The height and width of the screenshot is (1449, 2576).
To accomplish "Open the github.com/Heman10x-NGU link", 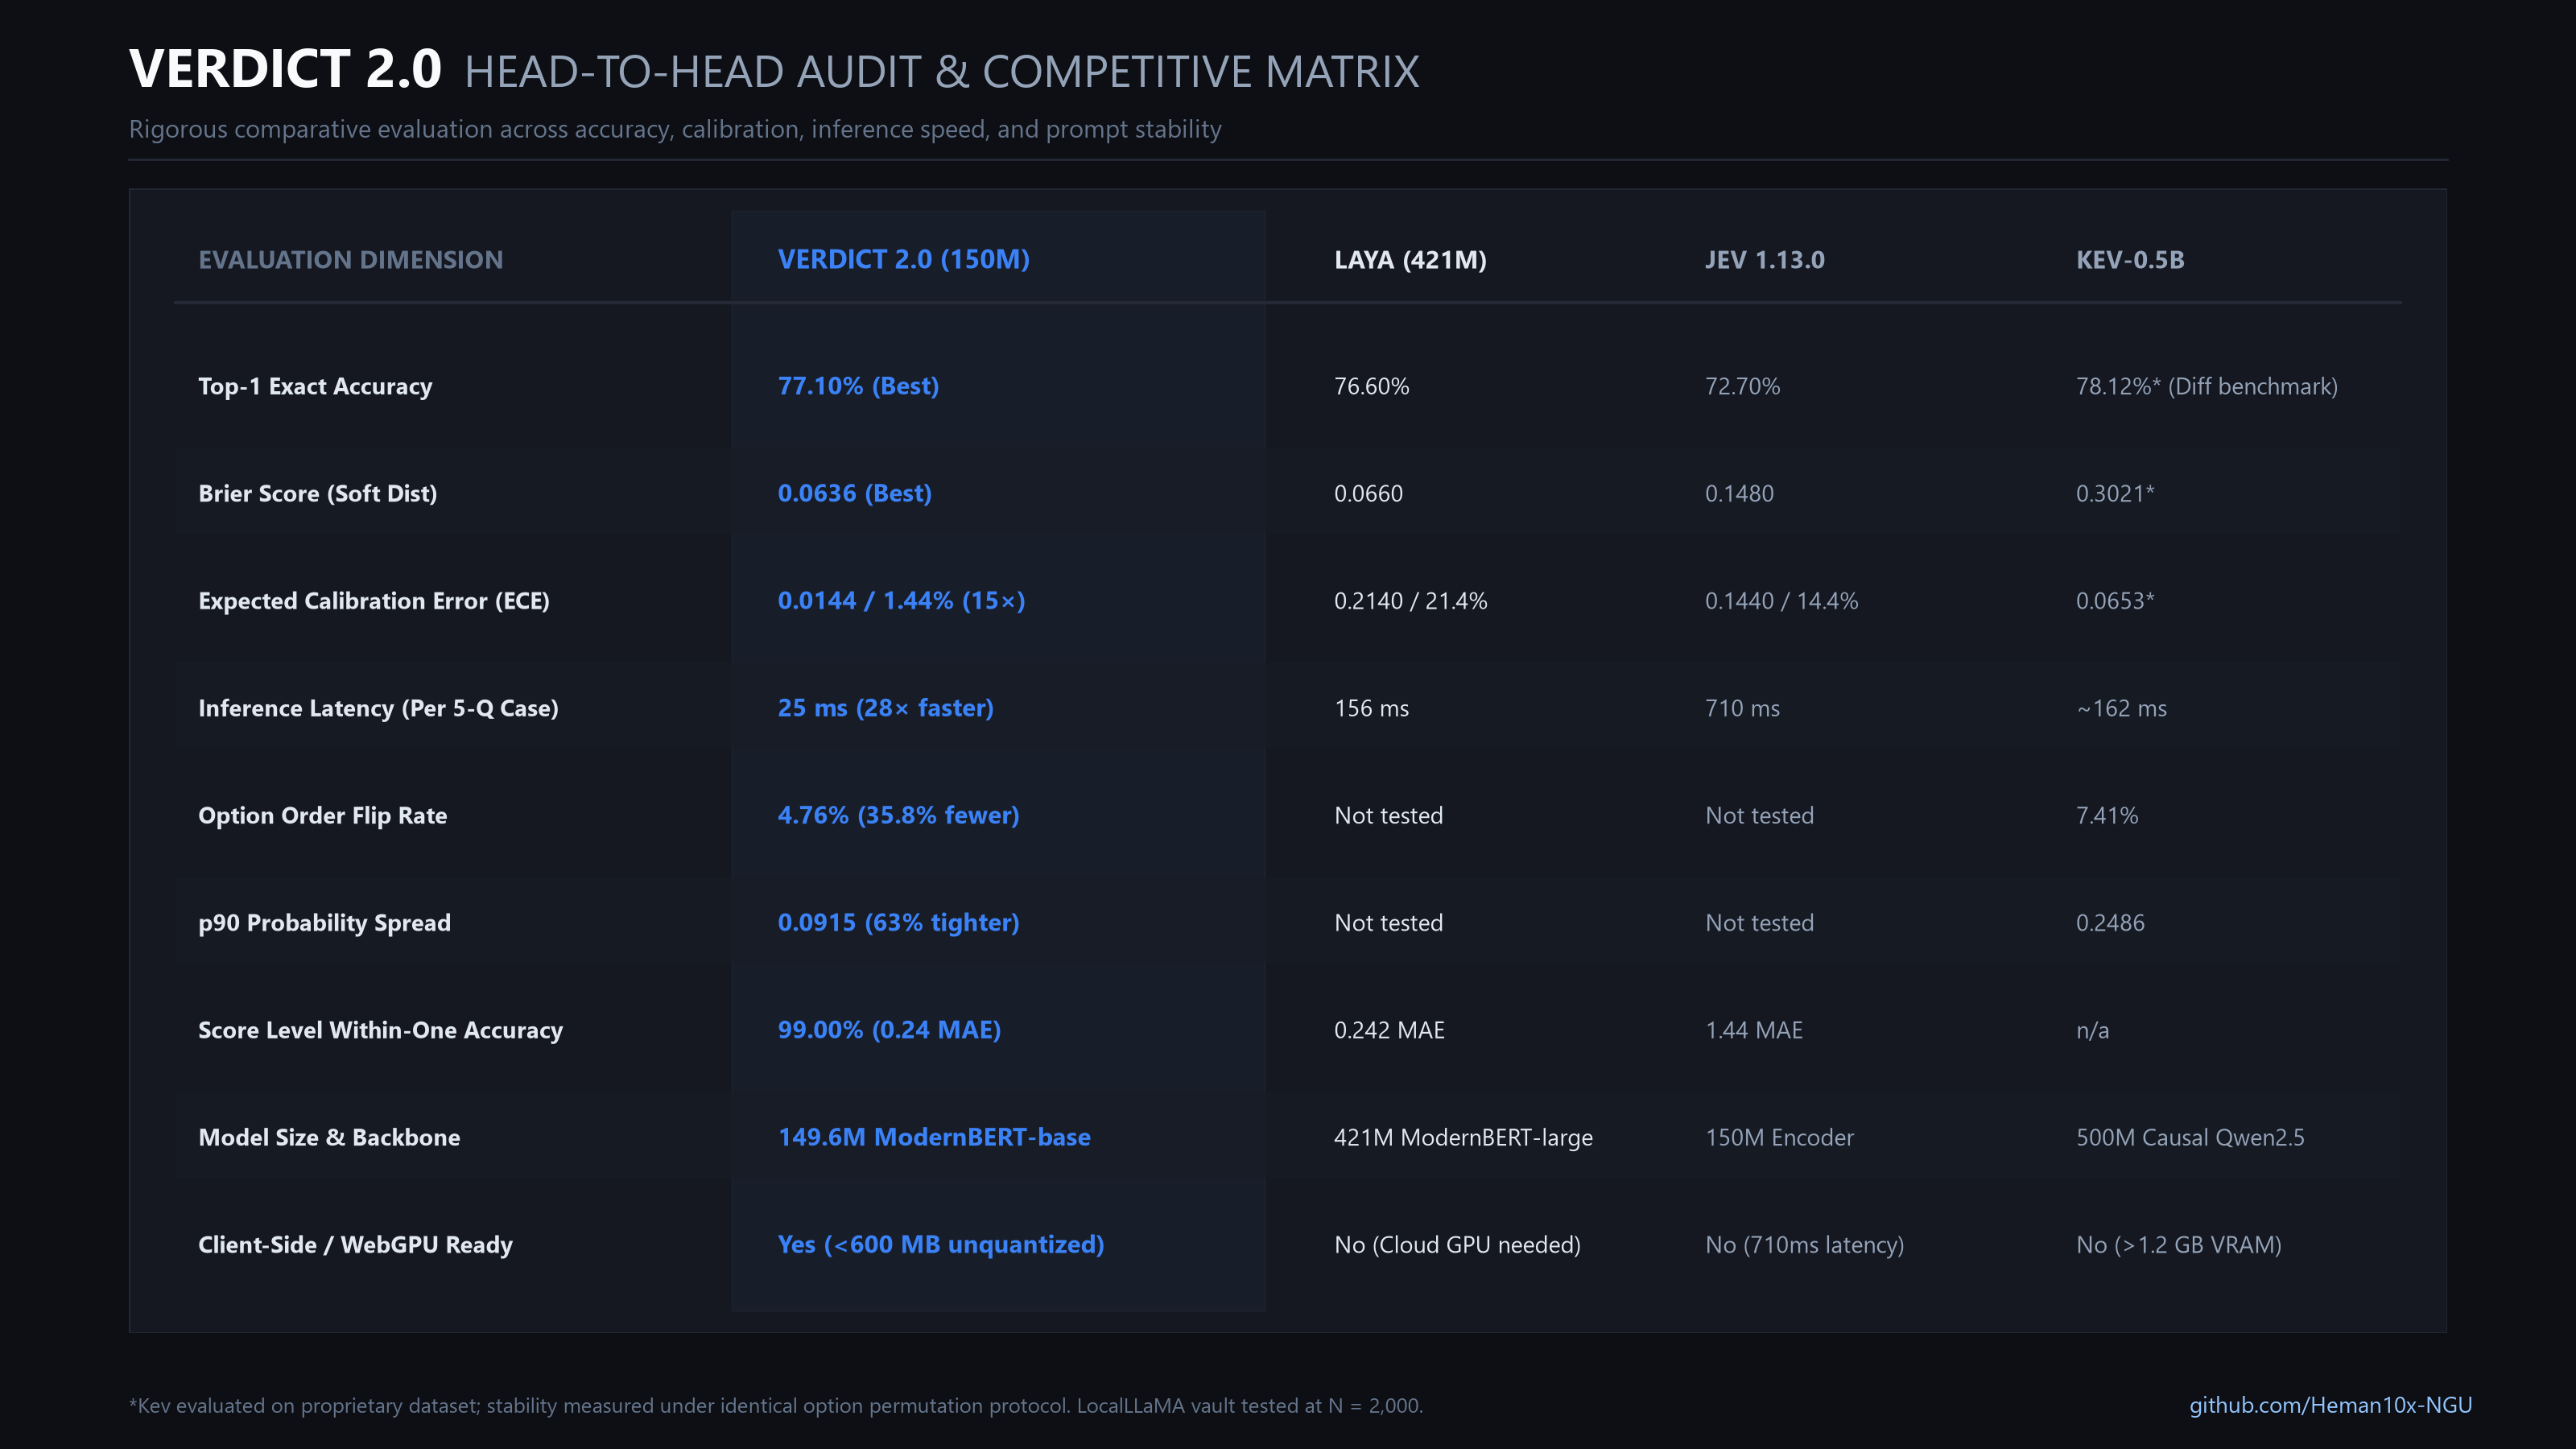I will [2330, 1405].
